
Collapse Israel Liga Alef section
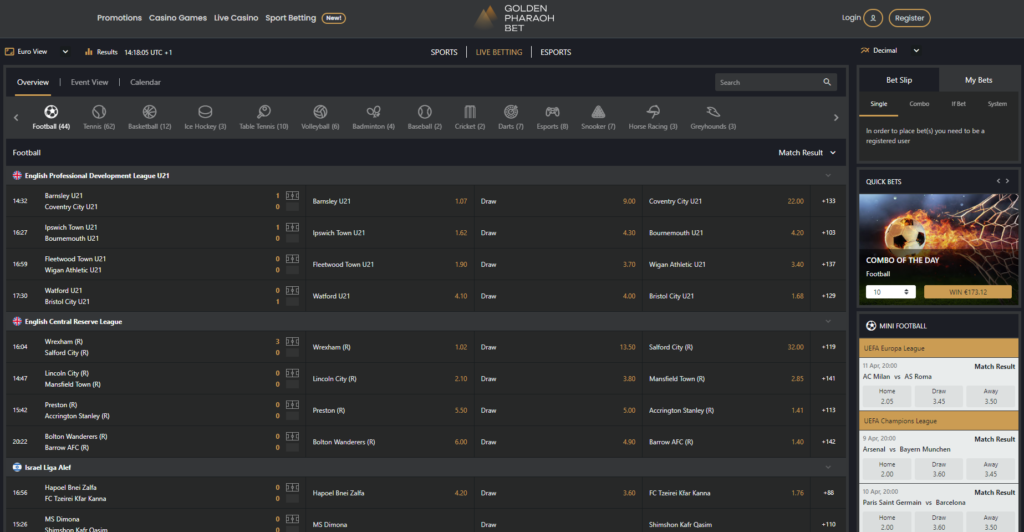point(828,467)
